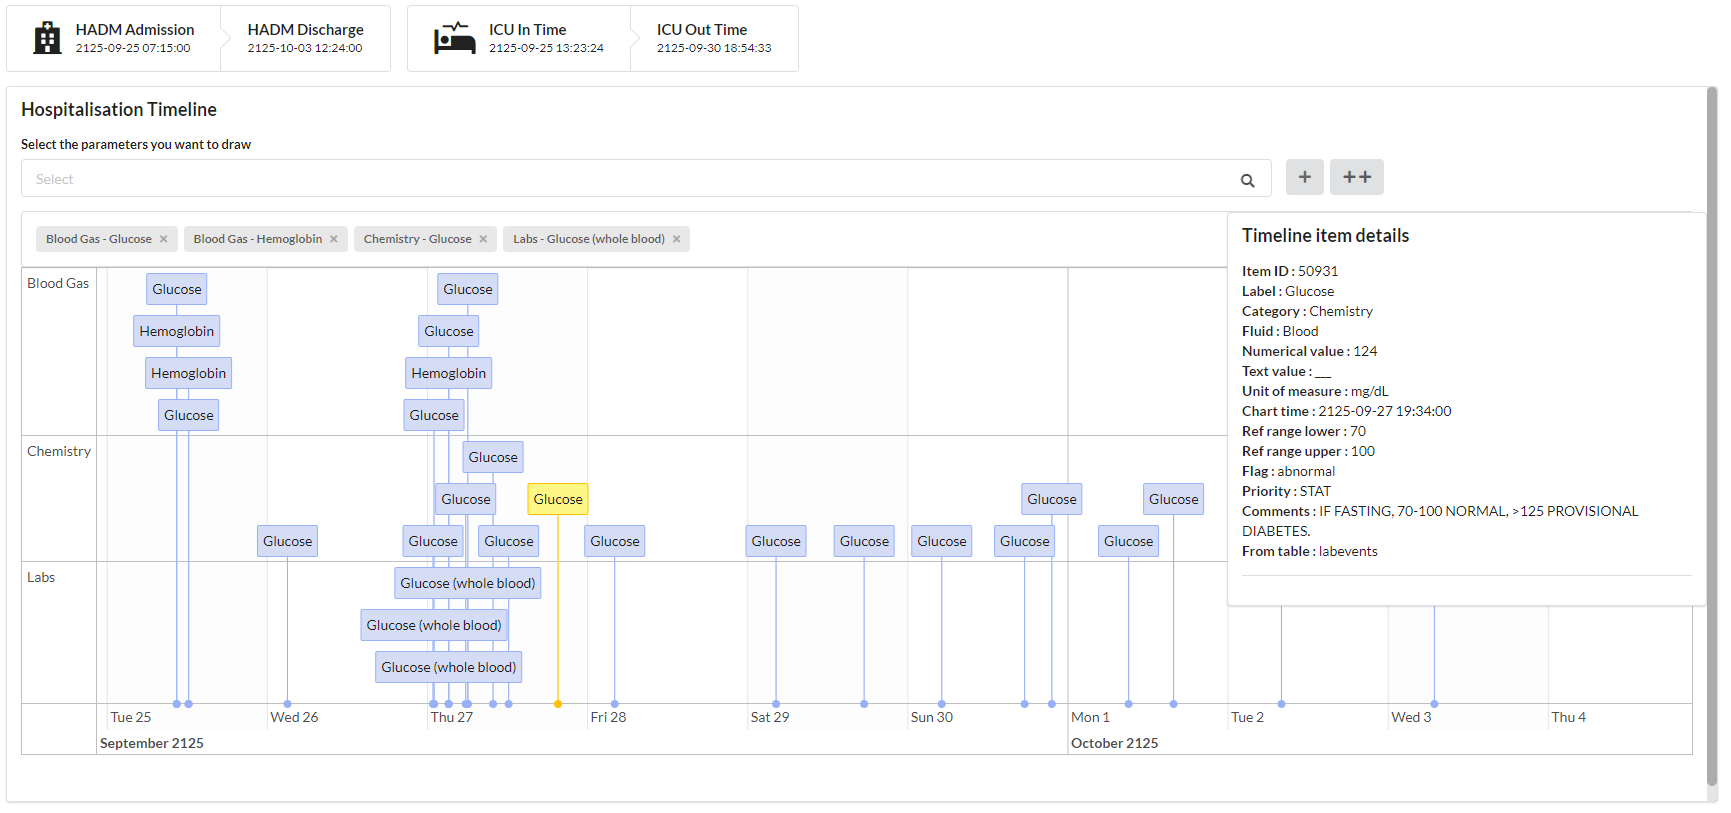Screen dimensions: 1731x813
Task: Select Chemistry Glucose item on Wed 26
Action: point(288,541)
